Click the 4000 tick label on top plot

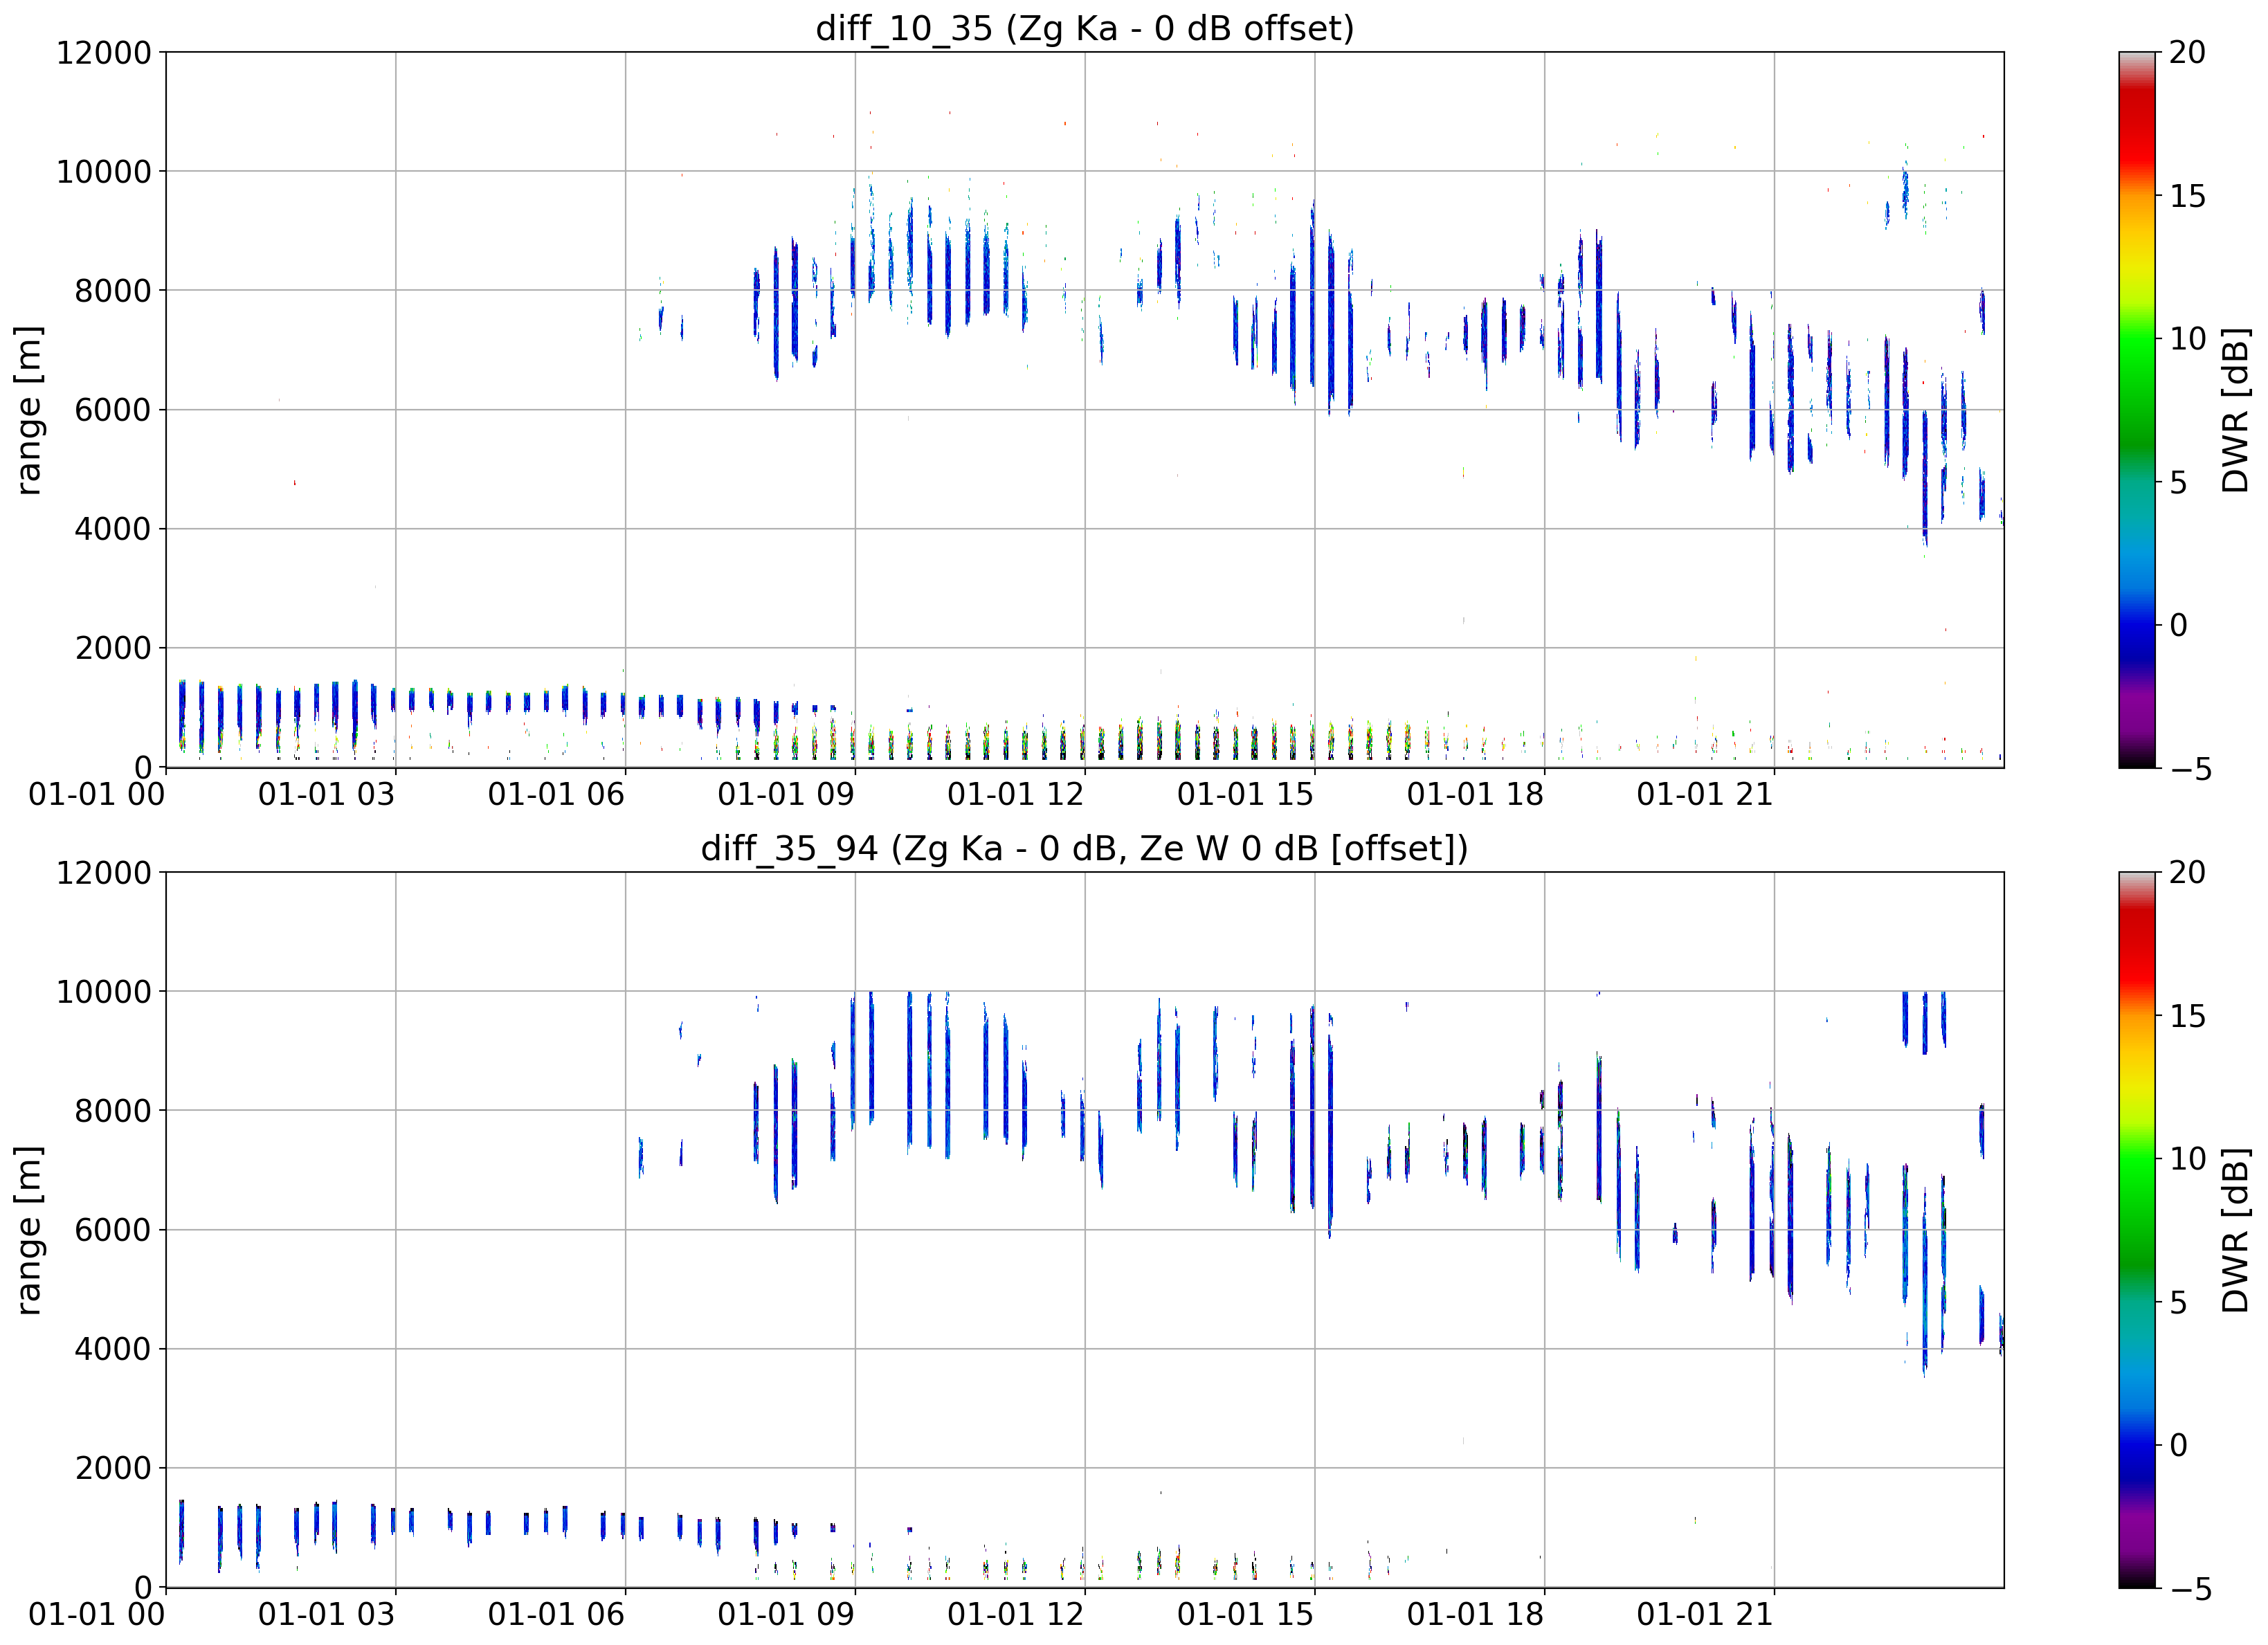113,529
